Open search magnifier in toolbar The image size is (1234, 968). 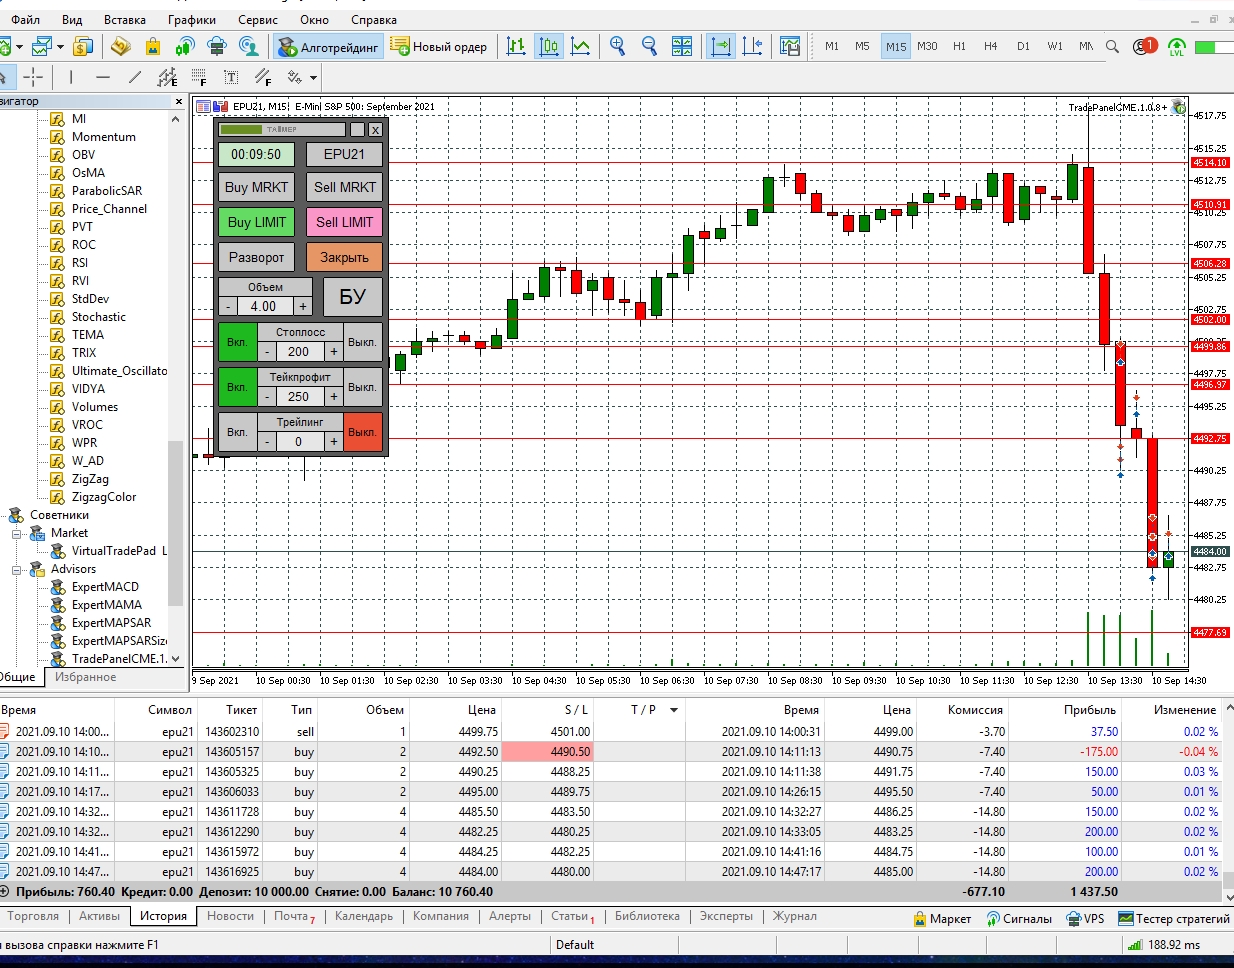1112,46
